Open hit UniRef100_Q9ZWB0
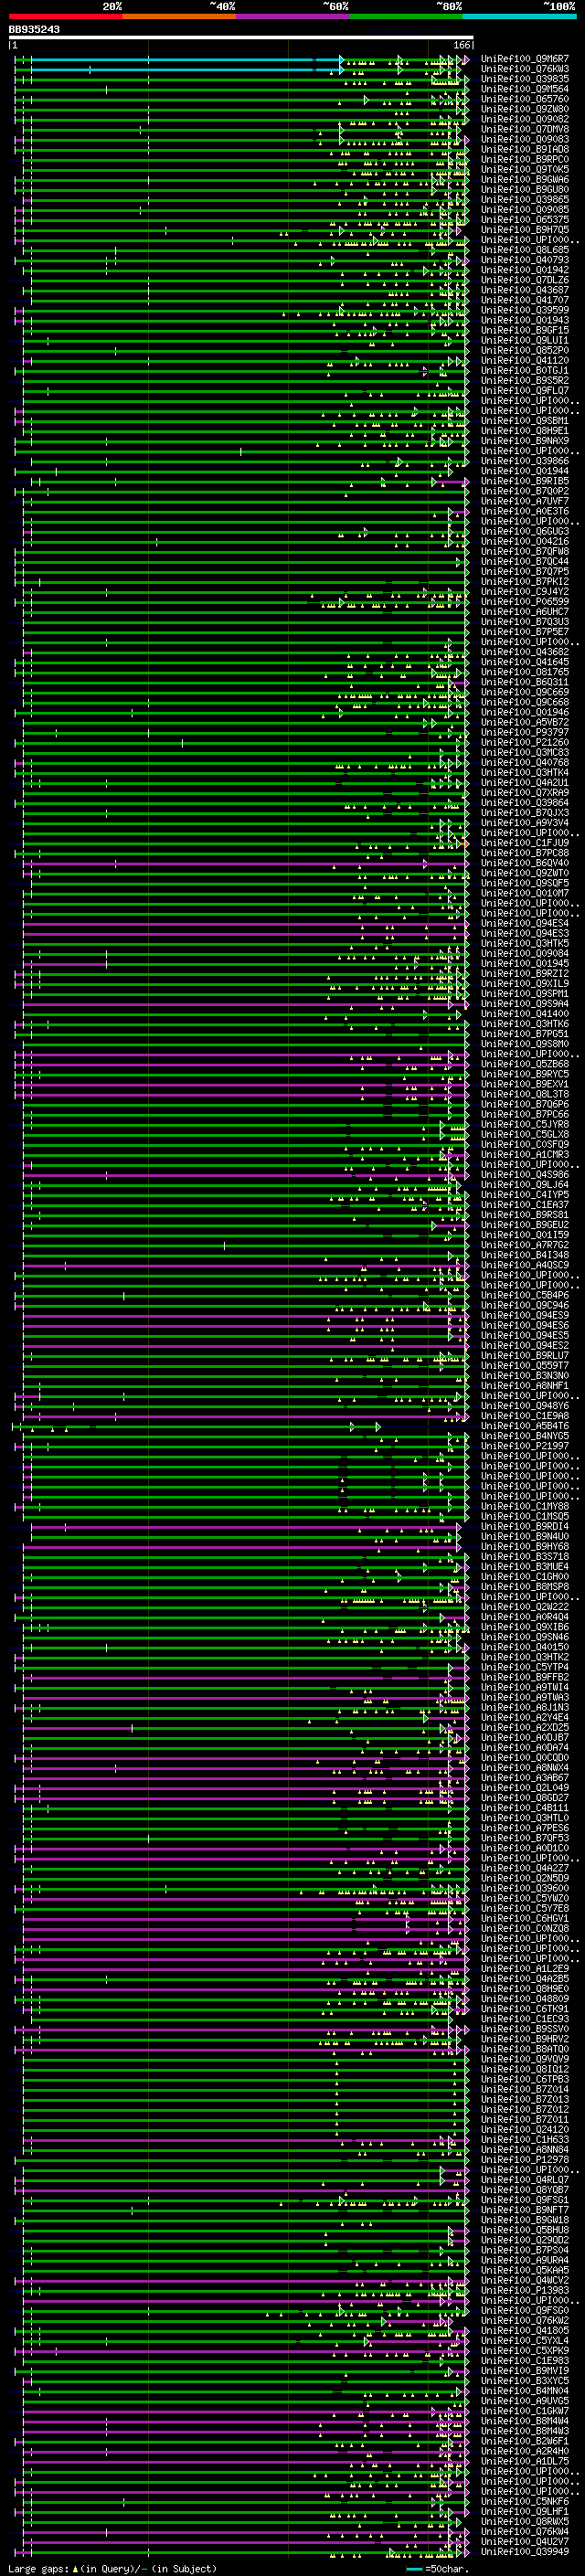 (525, 109)
